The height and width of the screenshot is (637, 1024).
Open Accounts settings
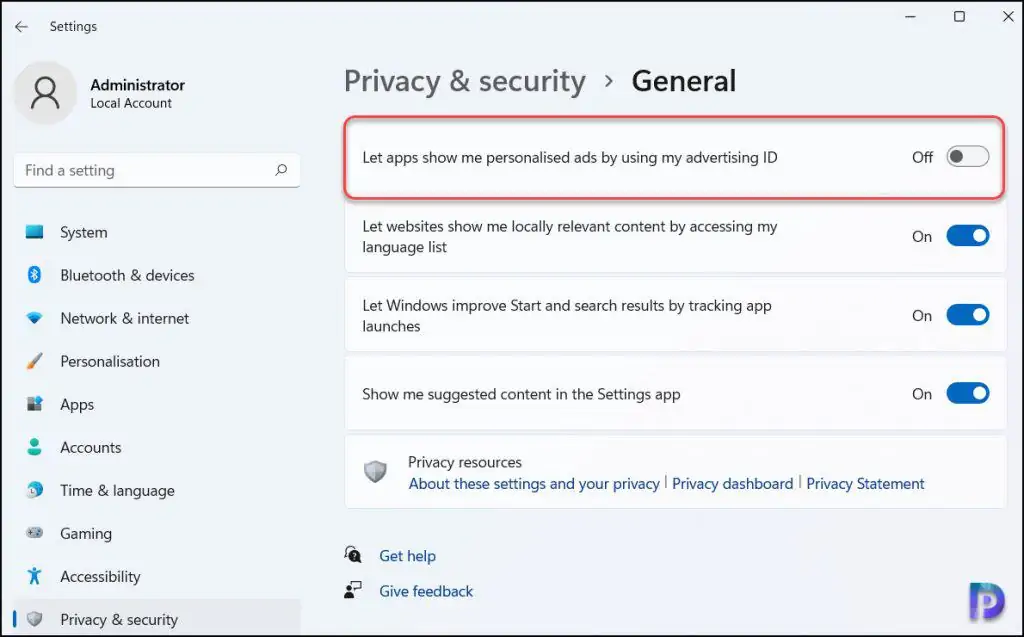click(157, 447)
